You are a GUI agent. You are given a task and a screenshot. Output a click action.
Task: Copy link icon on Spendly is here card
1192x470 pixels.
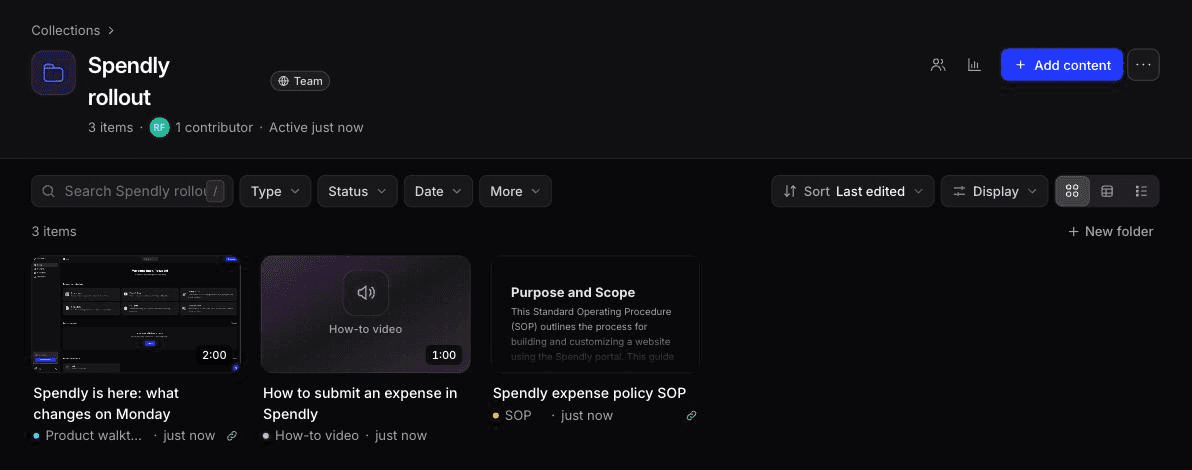tap(232, 436)
